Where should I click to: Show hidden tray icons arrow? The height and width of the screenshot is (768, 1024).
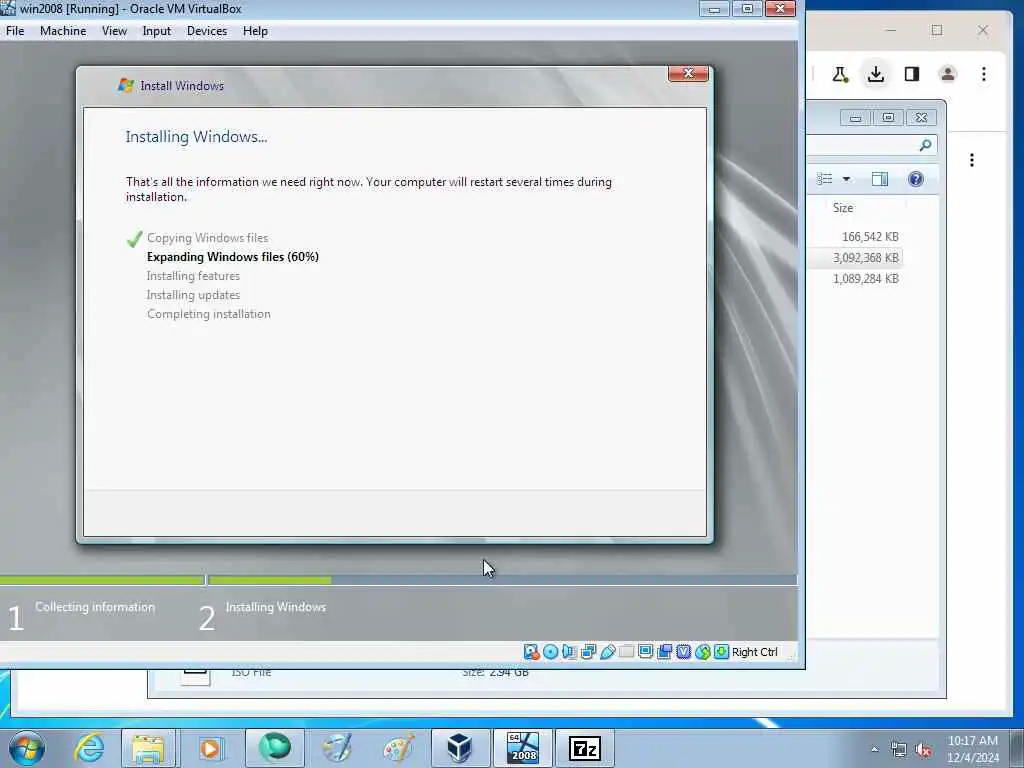point(874,749)
